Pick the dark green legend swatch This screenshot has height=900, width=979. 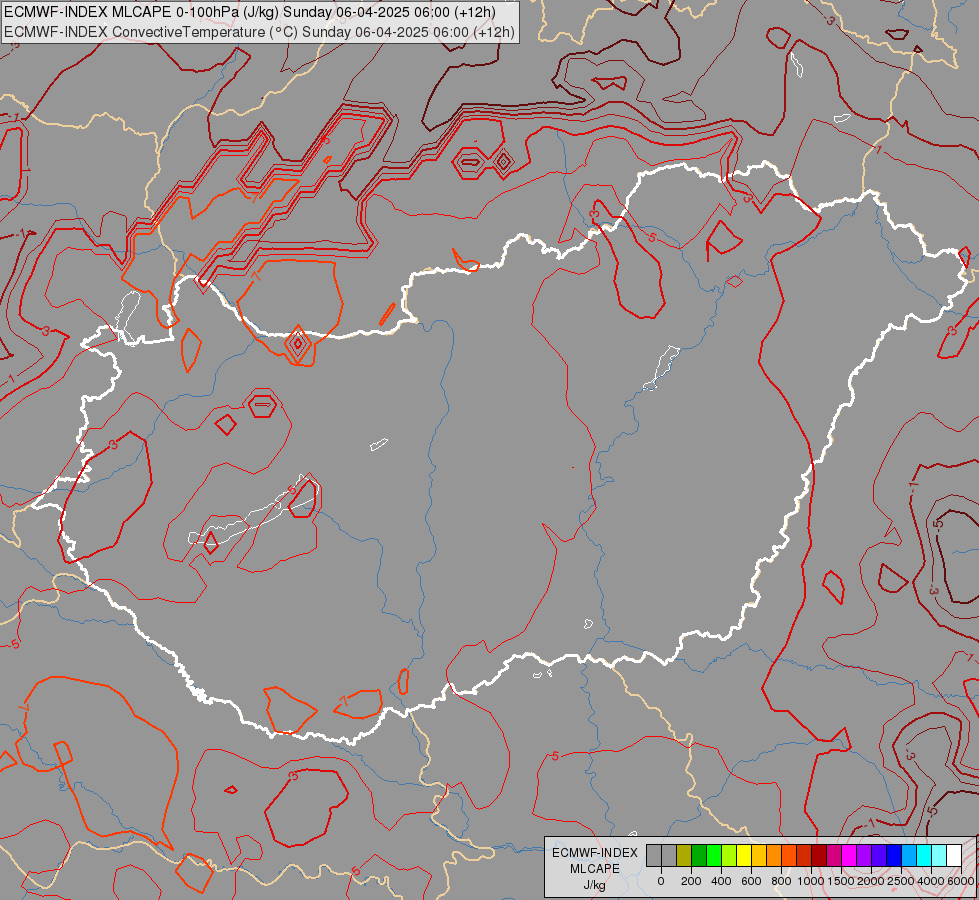click(699, 856)
